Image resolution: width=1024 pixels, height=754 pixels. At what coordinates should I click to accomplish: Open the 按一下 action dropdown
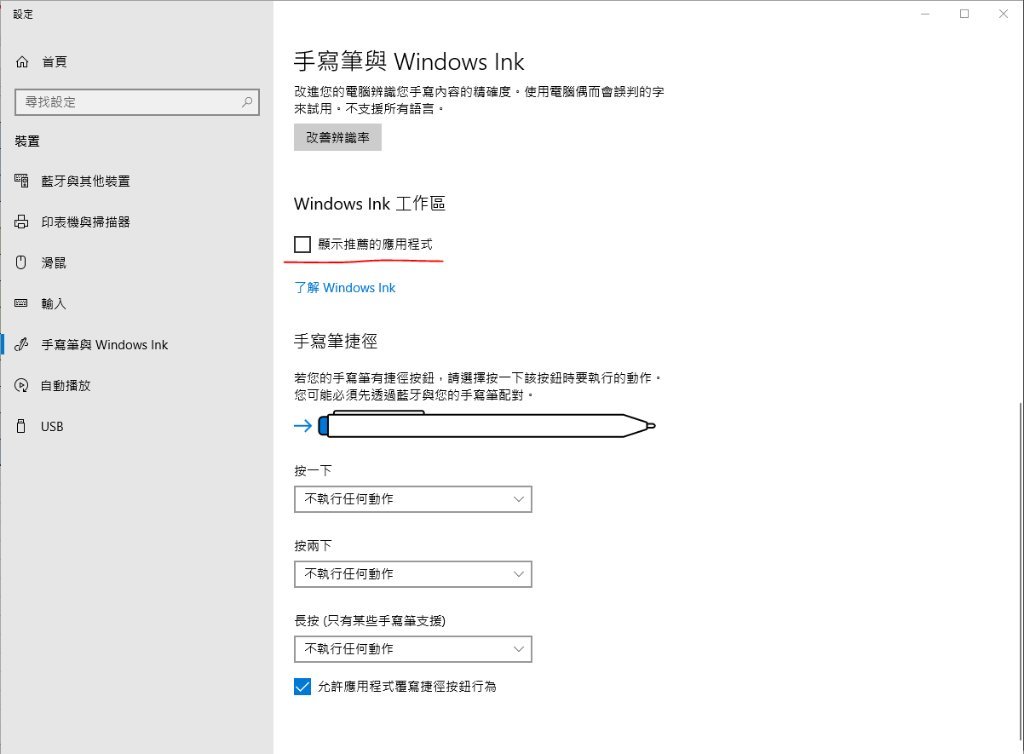tap(413, 499)
